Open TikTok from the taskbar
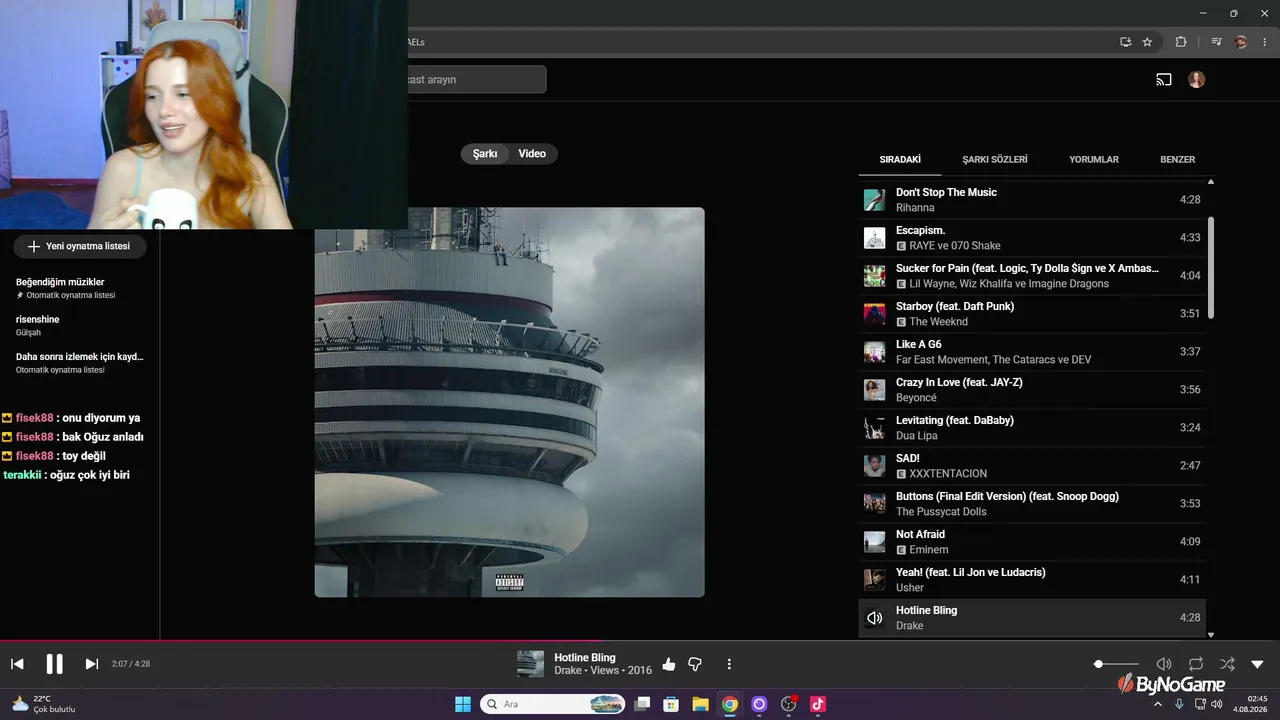Viewport: 1280px width, 720px height. [817, 704]
